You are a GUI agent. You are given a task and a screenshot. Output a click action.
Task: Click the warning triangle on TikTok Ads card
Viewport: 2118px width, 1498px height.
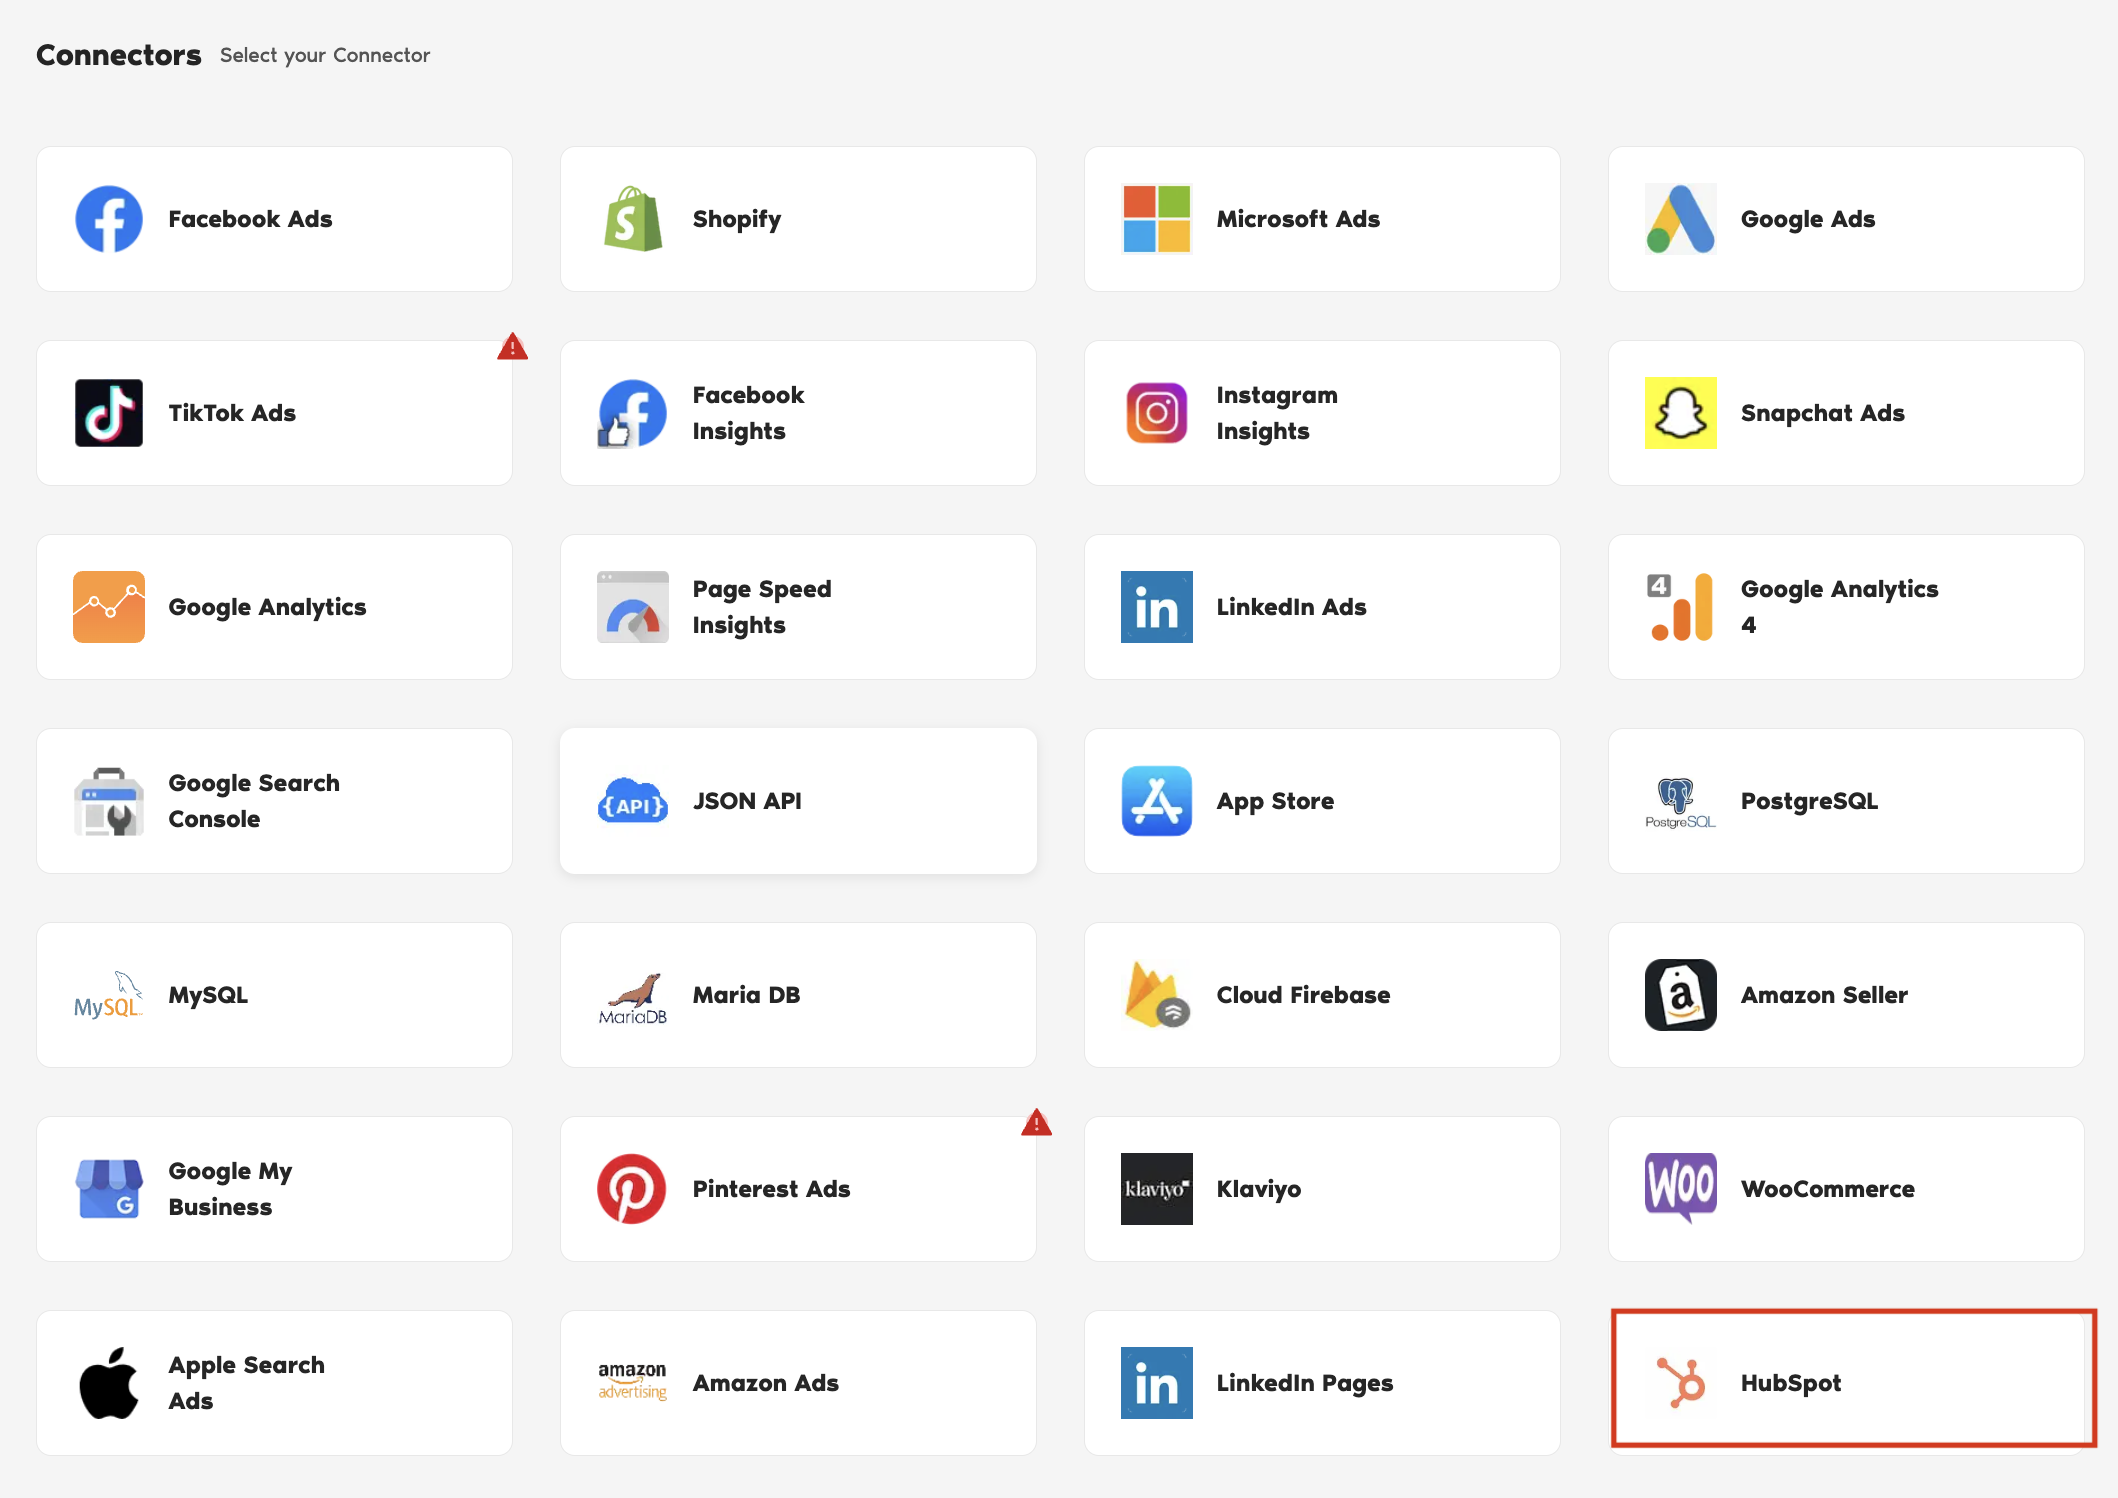pyautogui.click(x=513, y=346)
